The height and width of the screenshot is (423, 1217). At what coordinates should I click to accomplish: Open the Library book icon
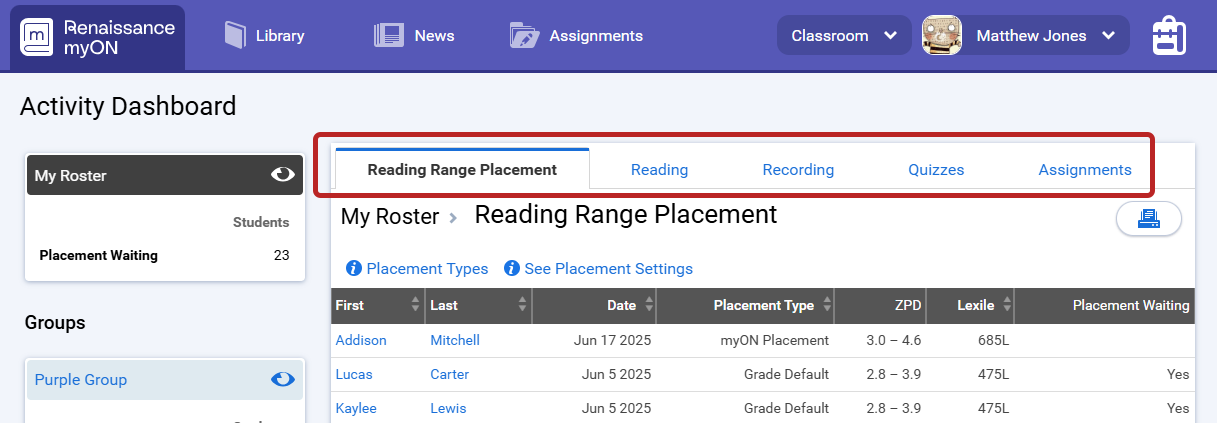click(x=234, y=36)
